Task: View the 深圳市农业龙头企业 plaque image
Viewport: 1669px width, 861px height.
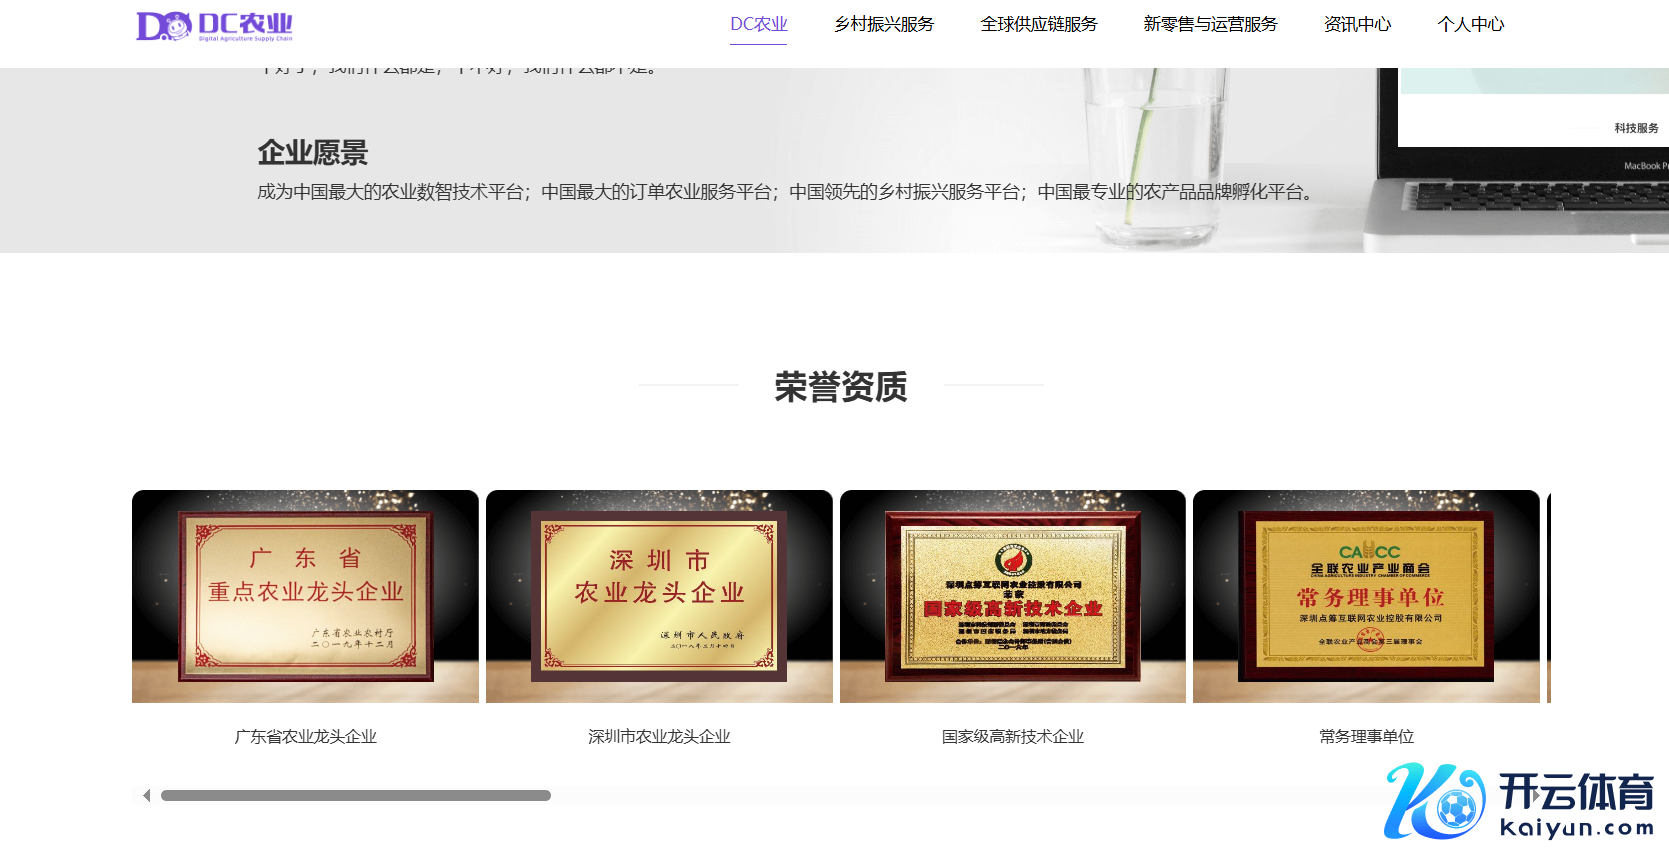Action: click(659, 596)
